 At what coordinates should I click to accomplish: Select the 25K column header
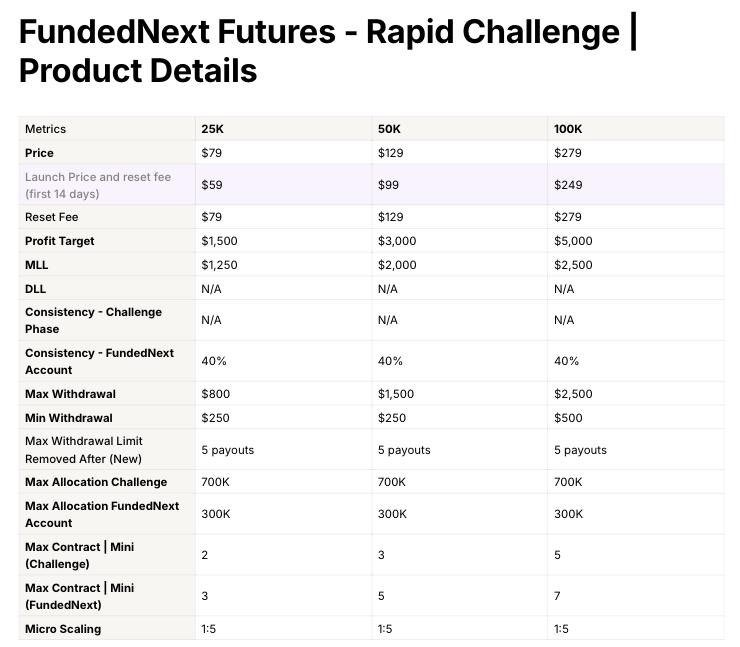pos(212,129)
